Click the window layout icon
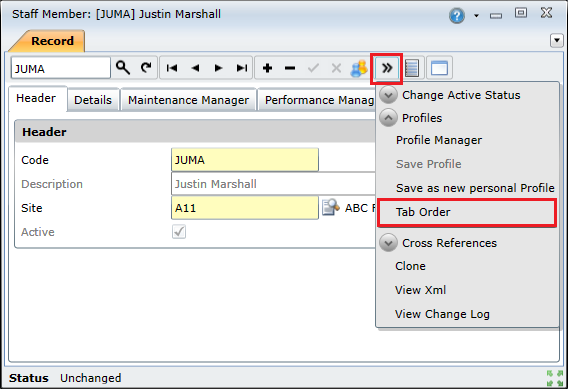This screenshot has height=389, width=568. 439,68
